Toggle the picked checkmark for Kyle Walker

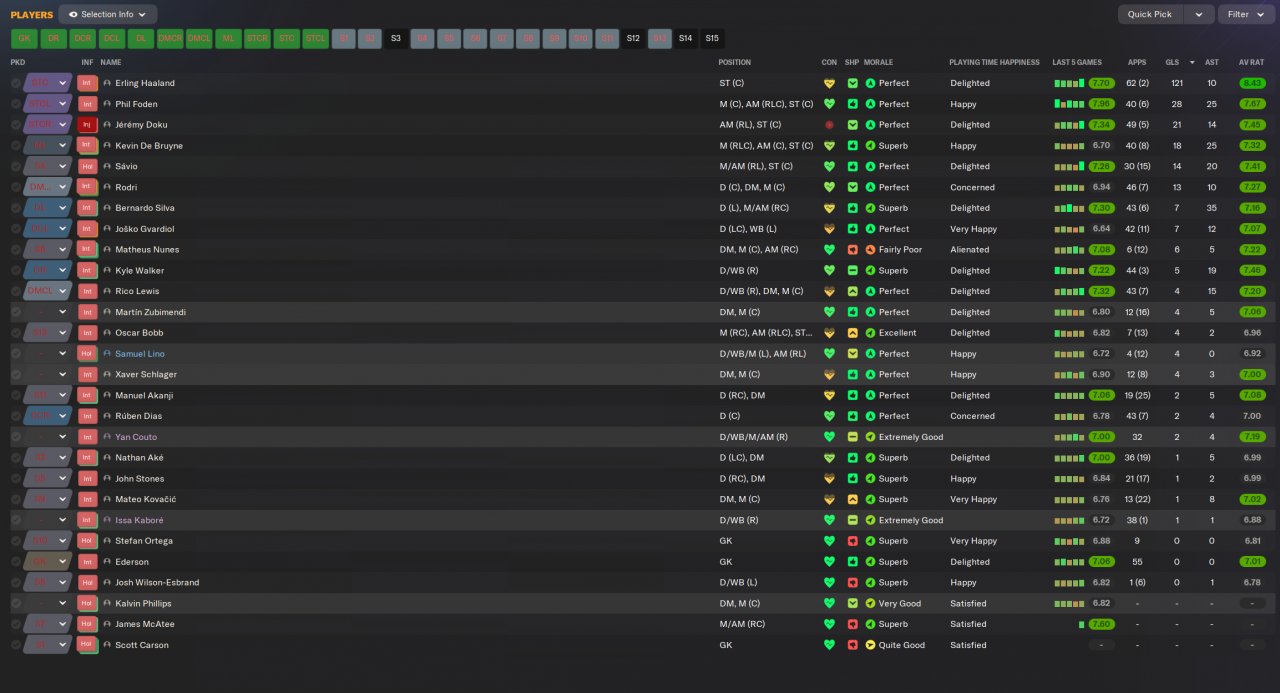(16, 270)
